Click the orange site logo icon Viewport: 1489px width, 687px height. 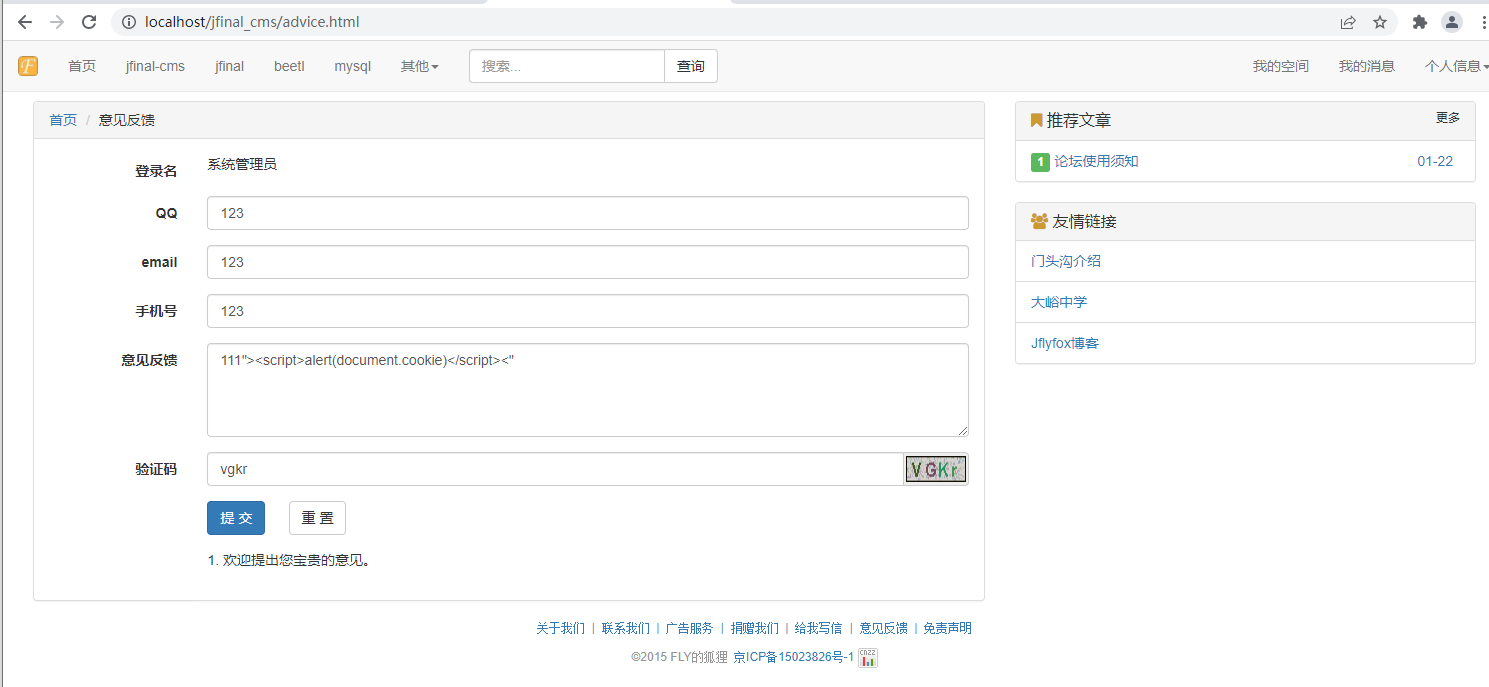pos(27,66)
